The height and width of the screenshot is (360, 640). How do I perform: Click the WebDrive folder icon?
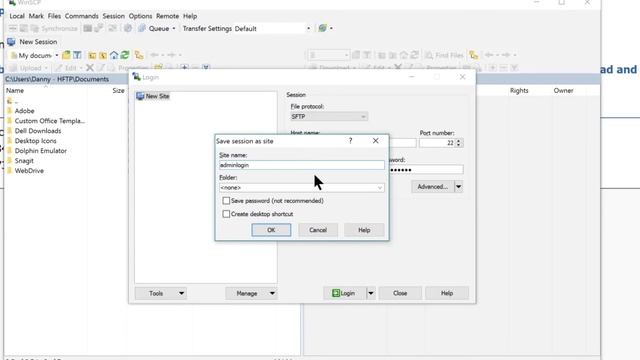click(9, 171)
